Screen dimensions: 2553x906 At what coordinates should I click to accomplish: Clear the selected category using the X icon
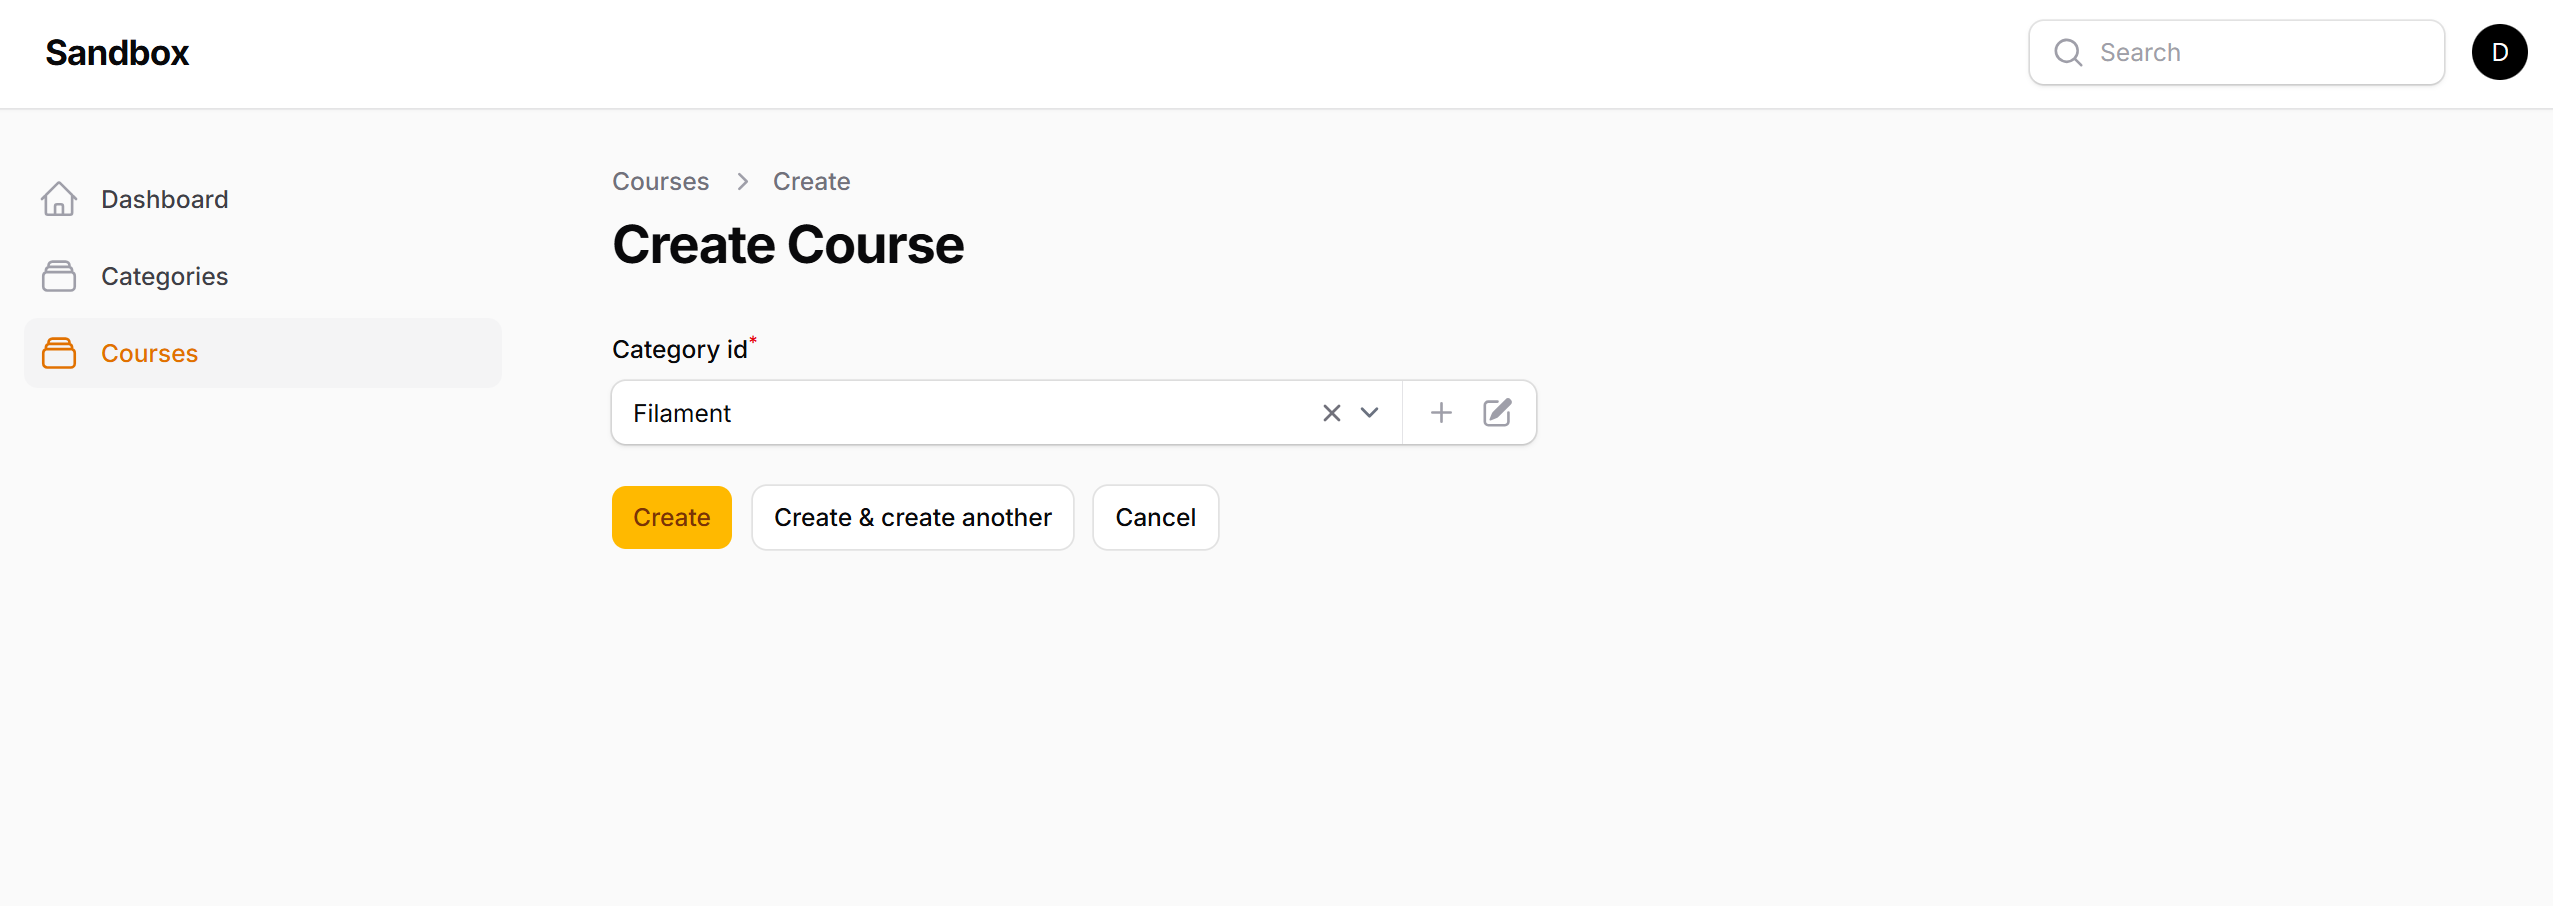[x=1330, y=412]
